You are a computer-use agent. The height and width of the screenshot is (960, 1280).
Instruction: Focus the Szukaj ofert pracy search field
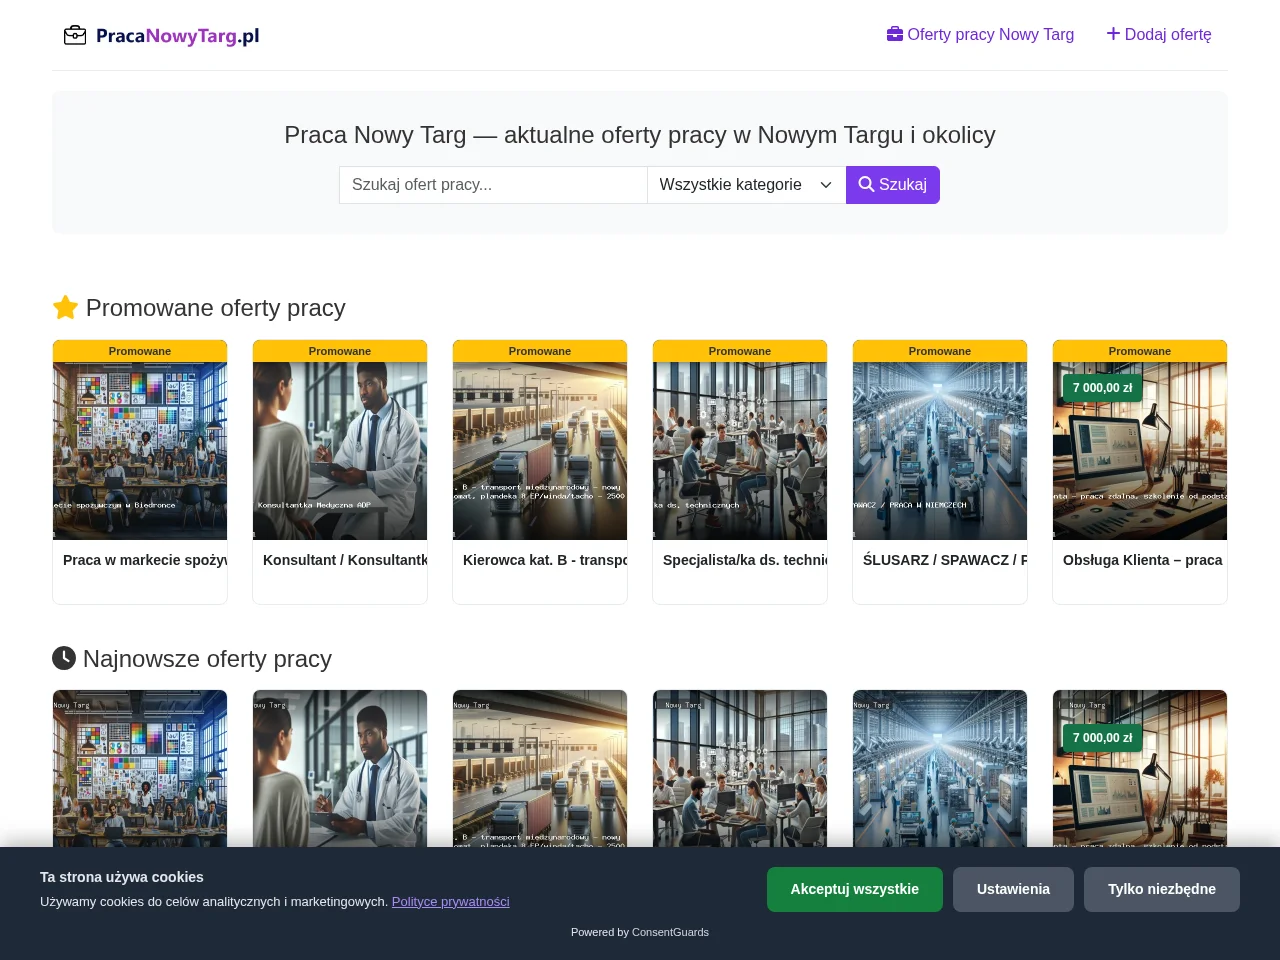tap(493, 185)
